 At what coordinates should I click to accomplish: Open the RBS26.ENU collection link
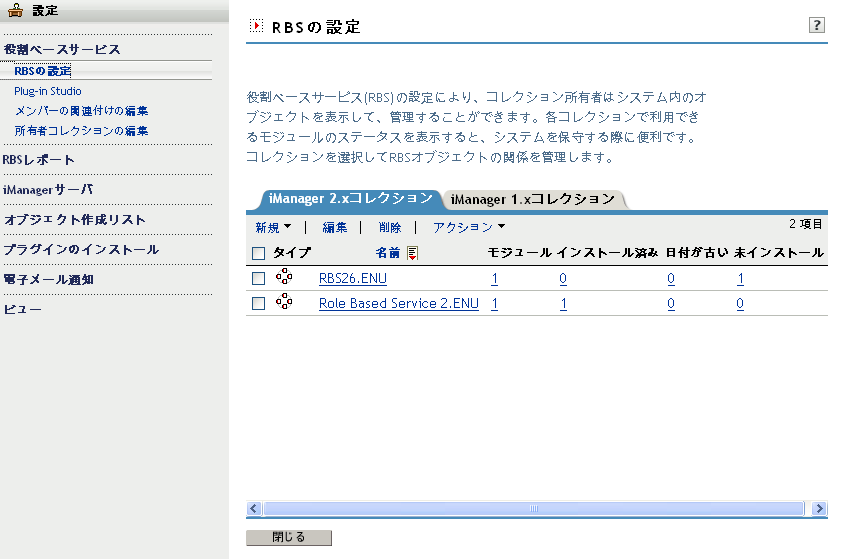pos(353,278)
